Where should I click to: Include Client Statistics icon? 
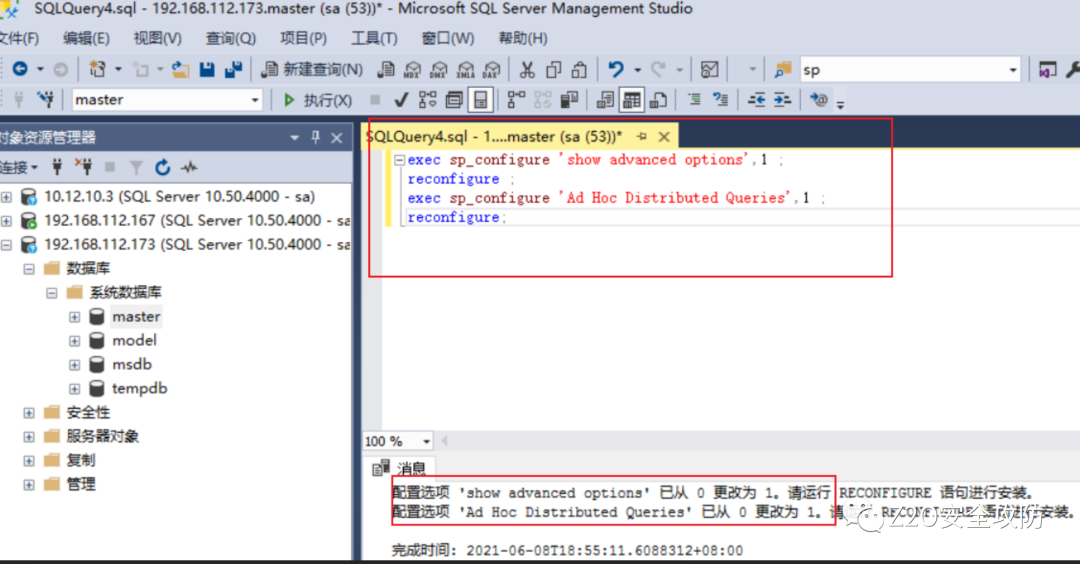click(x=569, y=100)
